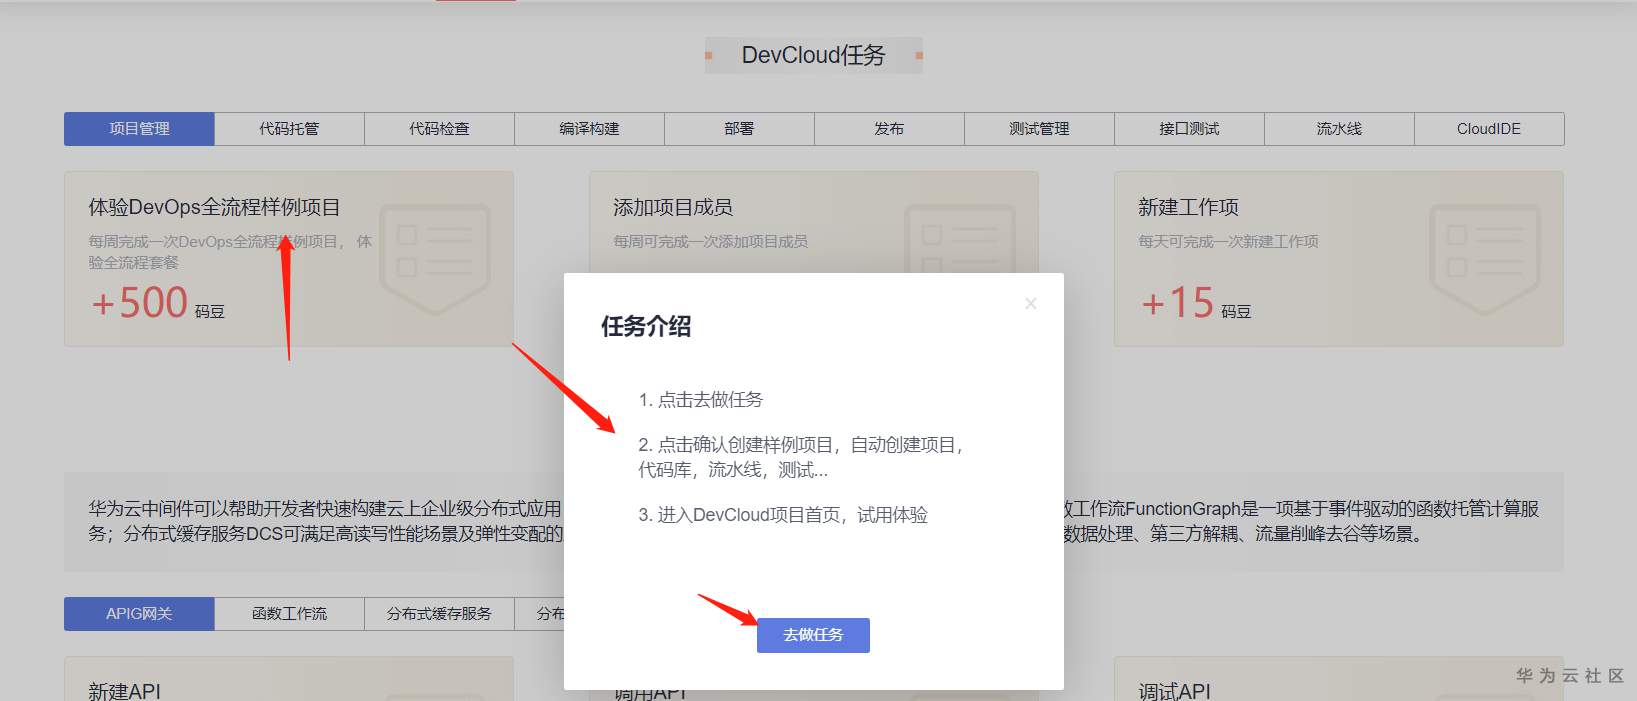Select the 编译构建 tab
The width and height of the screenshot is (1637, 701).
tap(589, 129)
